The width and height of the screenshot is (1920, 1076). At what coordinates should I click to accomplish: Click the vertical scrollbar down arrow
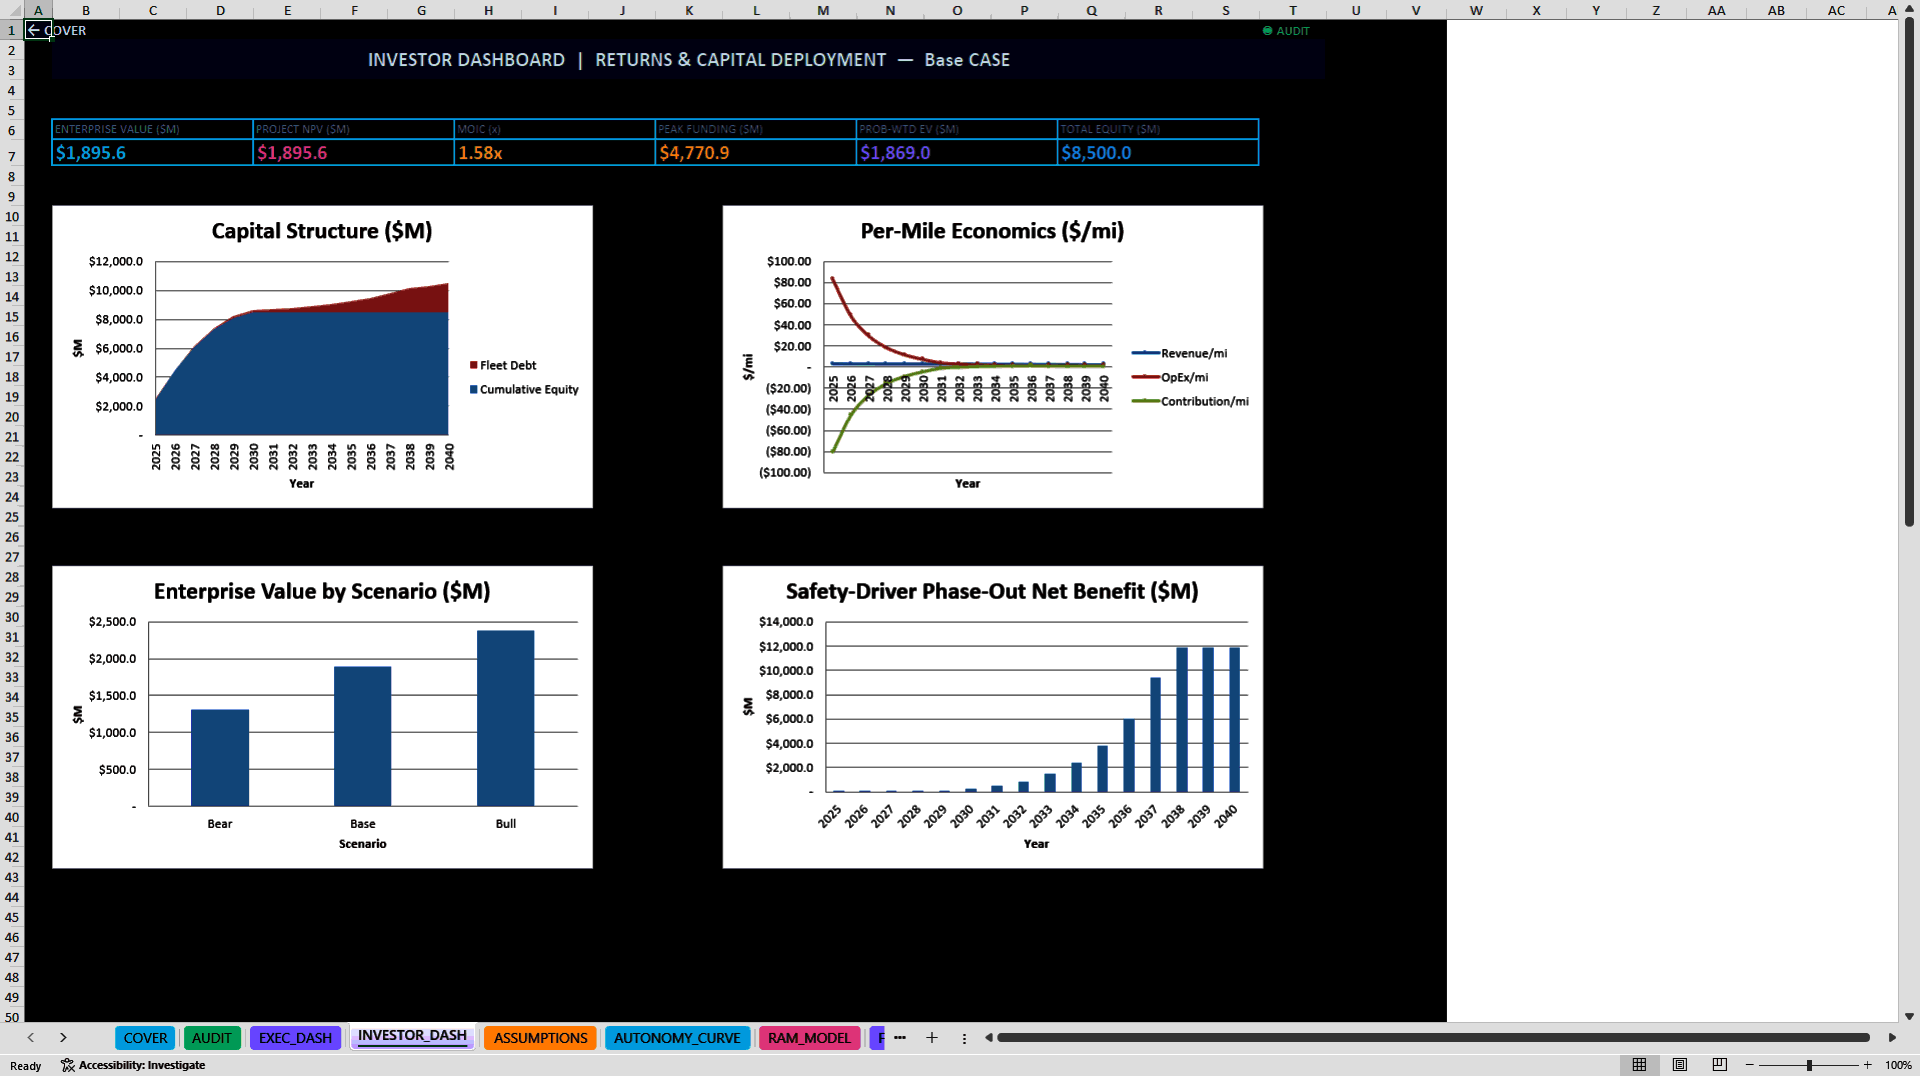[x=1909, y=1016]
